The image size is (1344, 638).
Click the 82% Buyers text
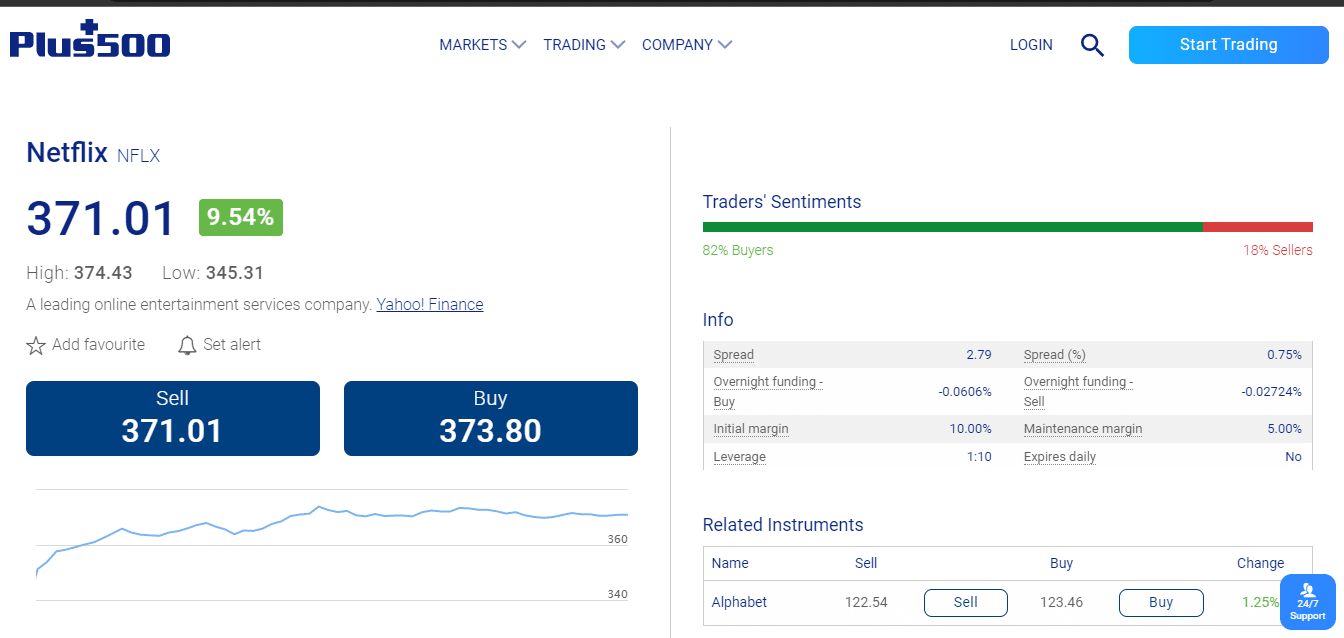(x=738, y=250)
